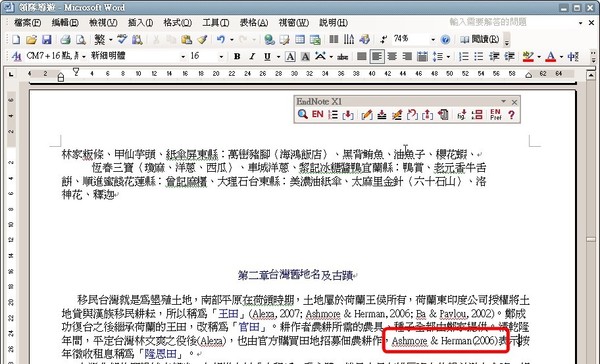Toggle center alignment button
Image resolution: width=600 pixels, height=364 pixels.
coord(392,57)
